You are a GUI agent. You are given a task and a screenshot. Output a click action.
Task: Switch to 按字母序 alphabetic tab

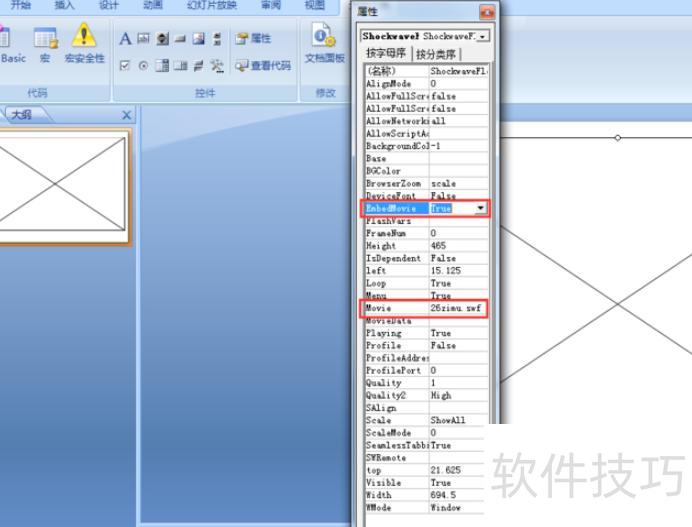tap(386, 54)
